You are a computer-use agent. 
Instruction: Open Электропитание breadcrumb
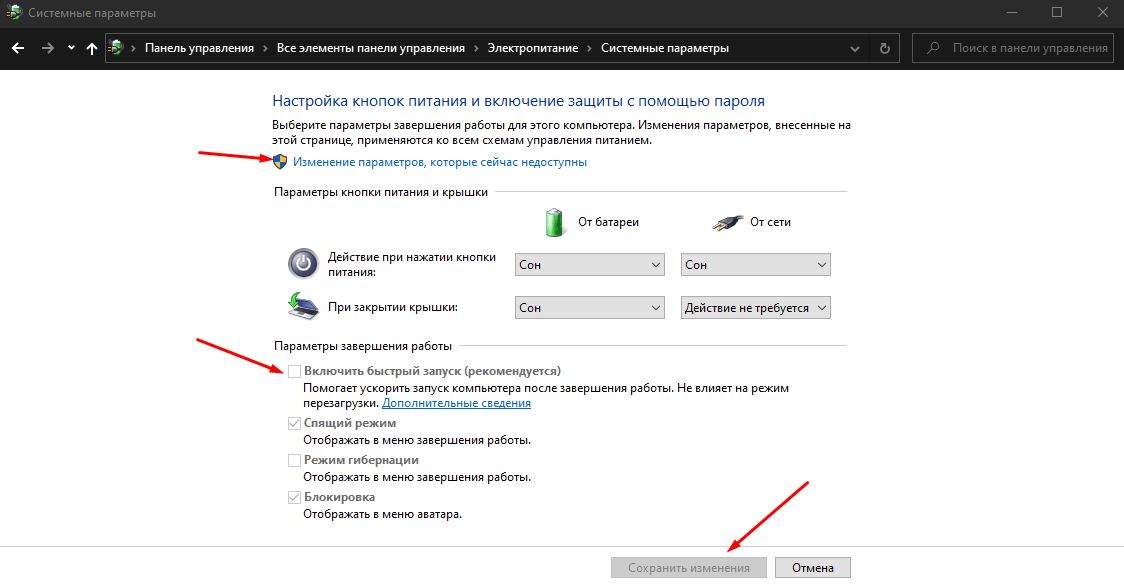(x=533, y=48)
